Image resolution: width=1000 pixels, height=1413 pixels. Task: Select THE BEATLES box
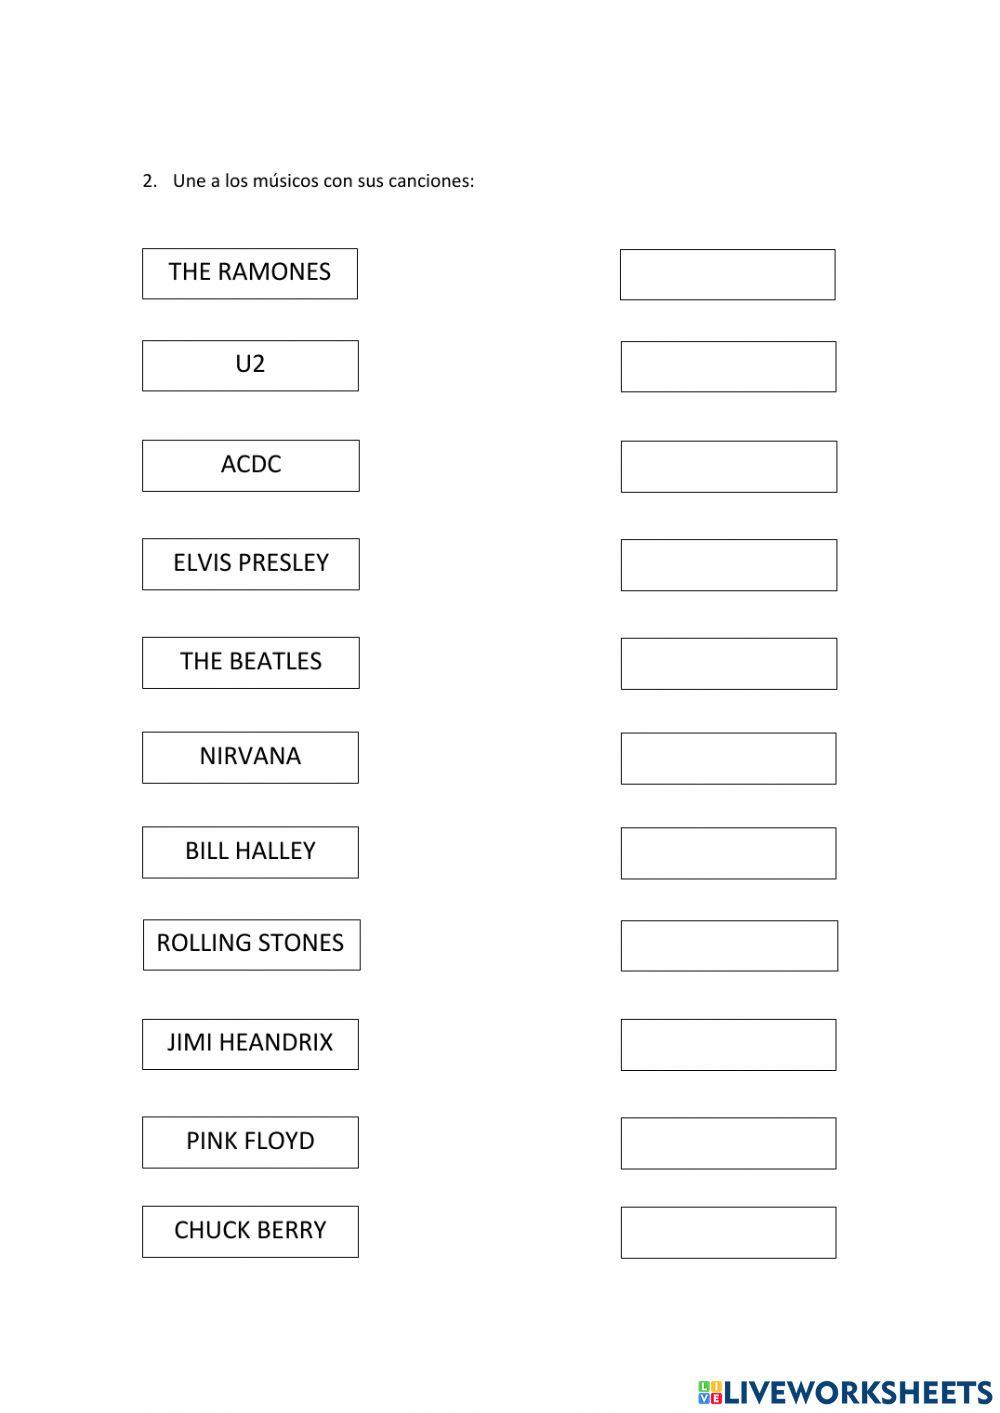pos(250,662)
